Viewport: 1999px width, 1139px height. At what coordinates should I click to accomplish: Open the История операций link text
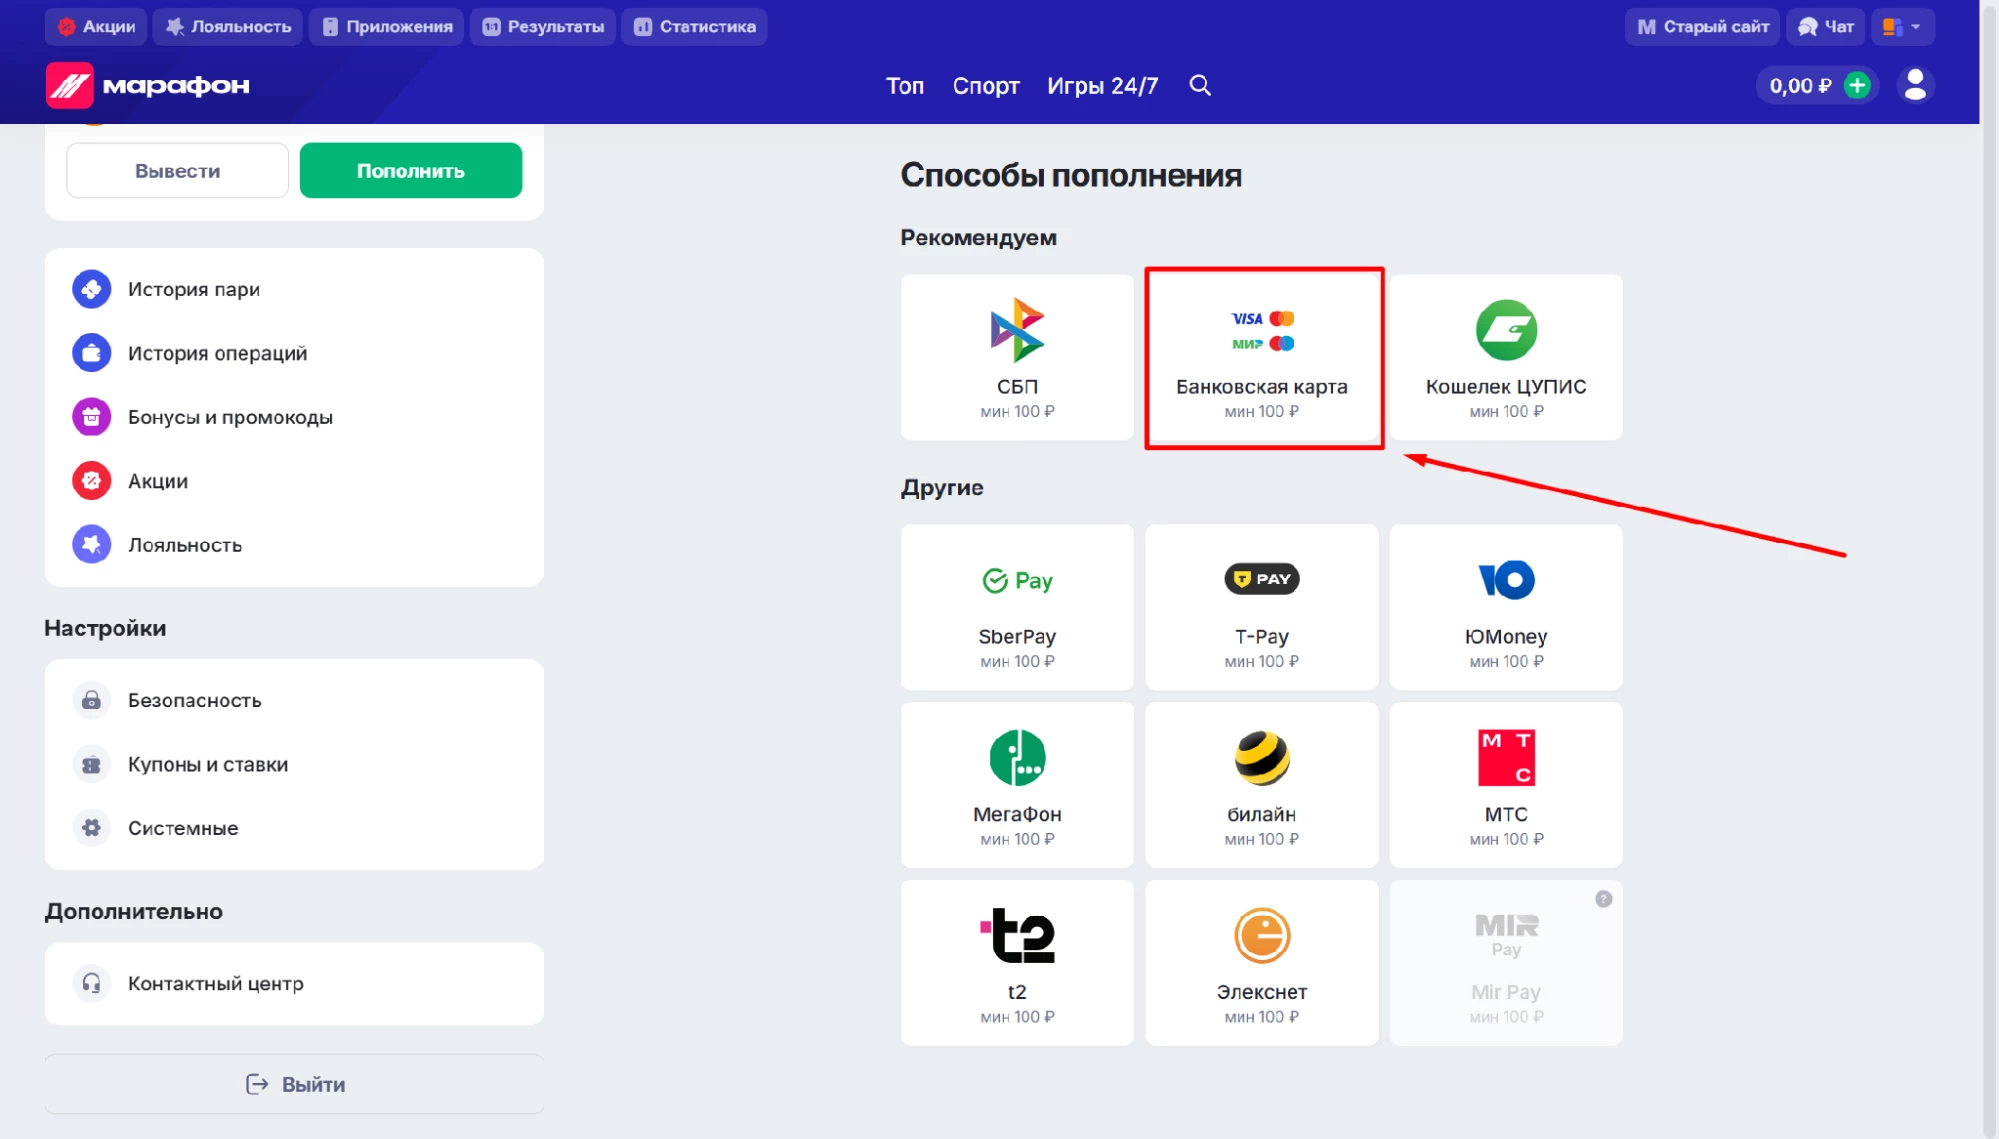coord(218,353)
